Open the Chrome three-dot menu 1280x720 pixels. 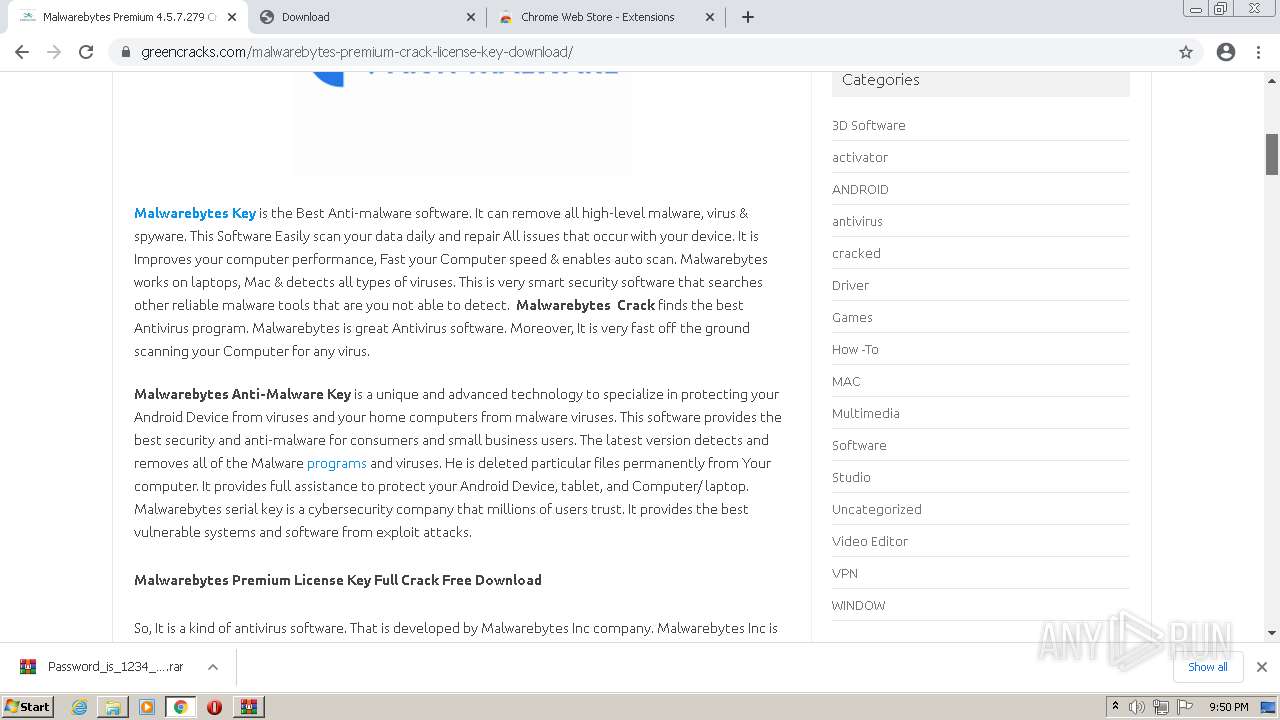pyautogui.click(x=1258, y=52)
